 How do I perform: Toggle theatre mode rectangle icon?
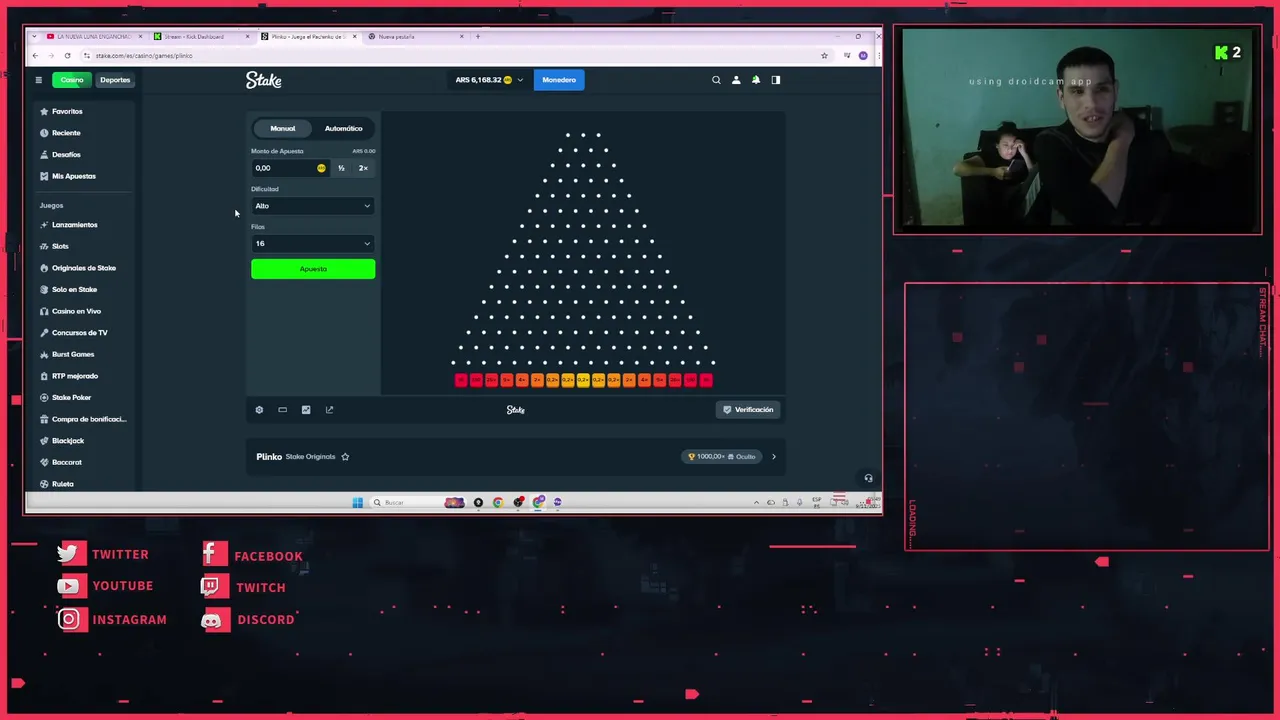pos(282,410)
